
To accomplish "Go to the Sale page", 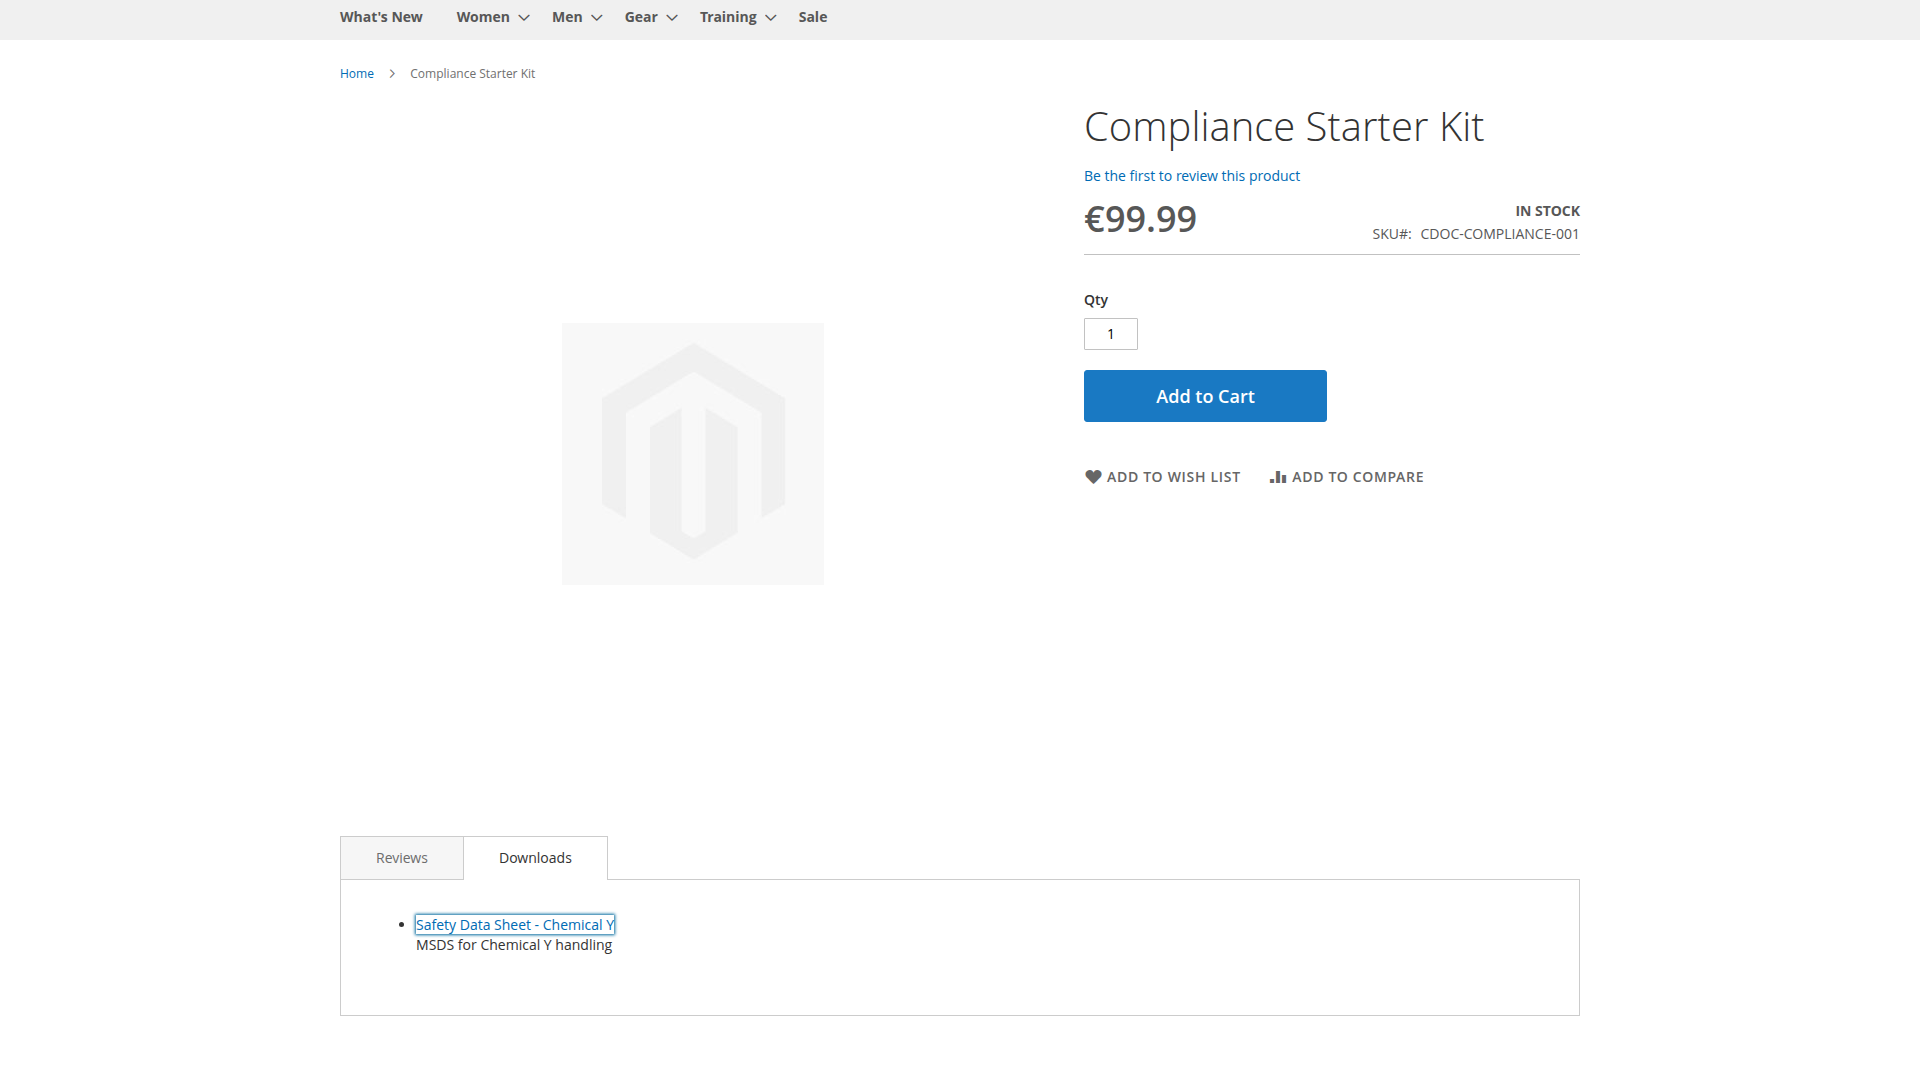I will coord(813,17).
